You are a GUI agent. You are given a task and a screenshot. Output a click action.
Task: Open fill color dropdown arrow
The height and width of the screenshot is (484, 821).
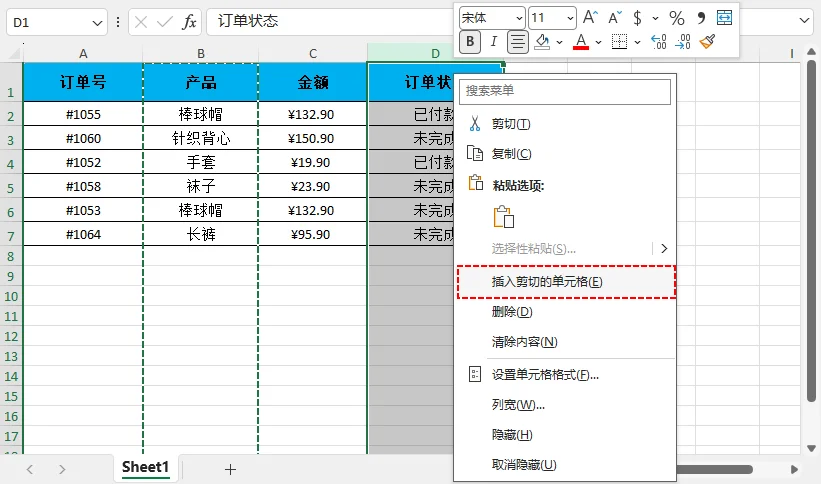[559, 42]
